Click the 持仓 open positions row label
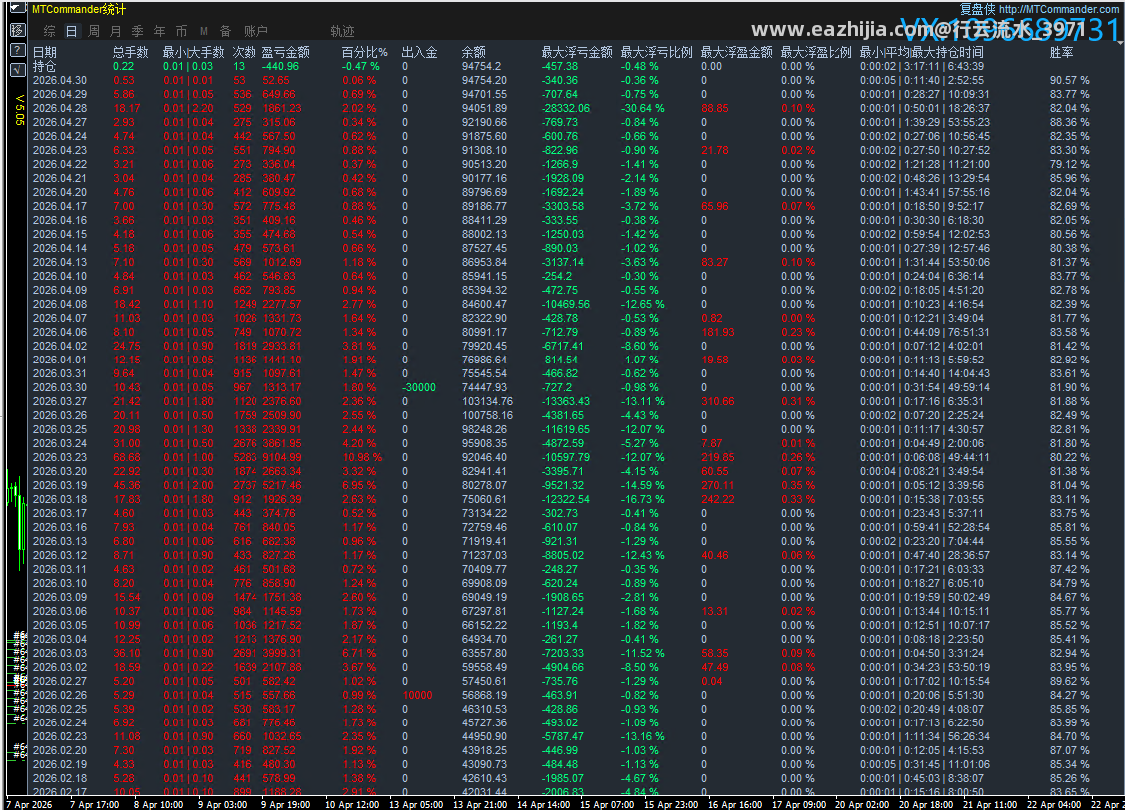This screenshot has height=810, width=1125. [44, 66]
